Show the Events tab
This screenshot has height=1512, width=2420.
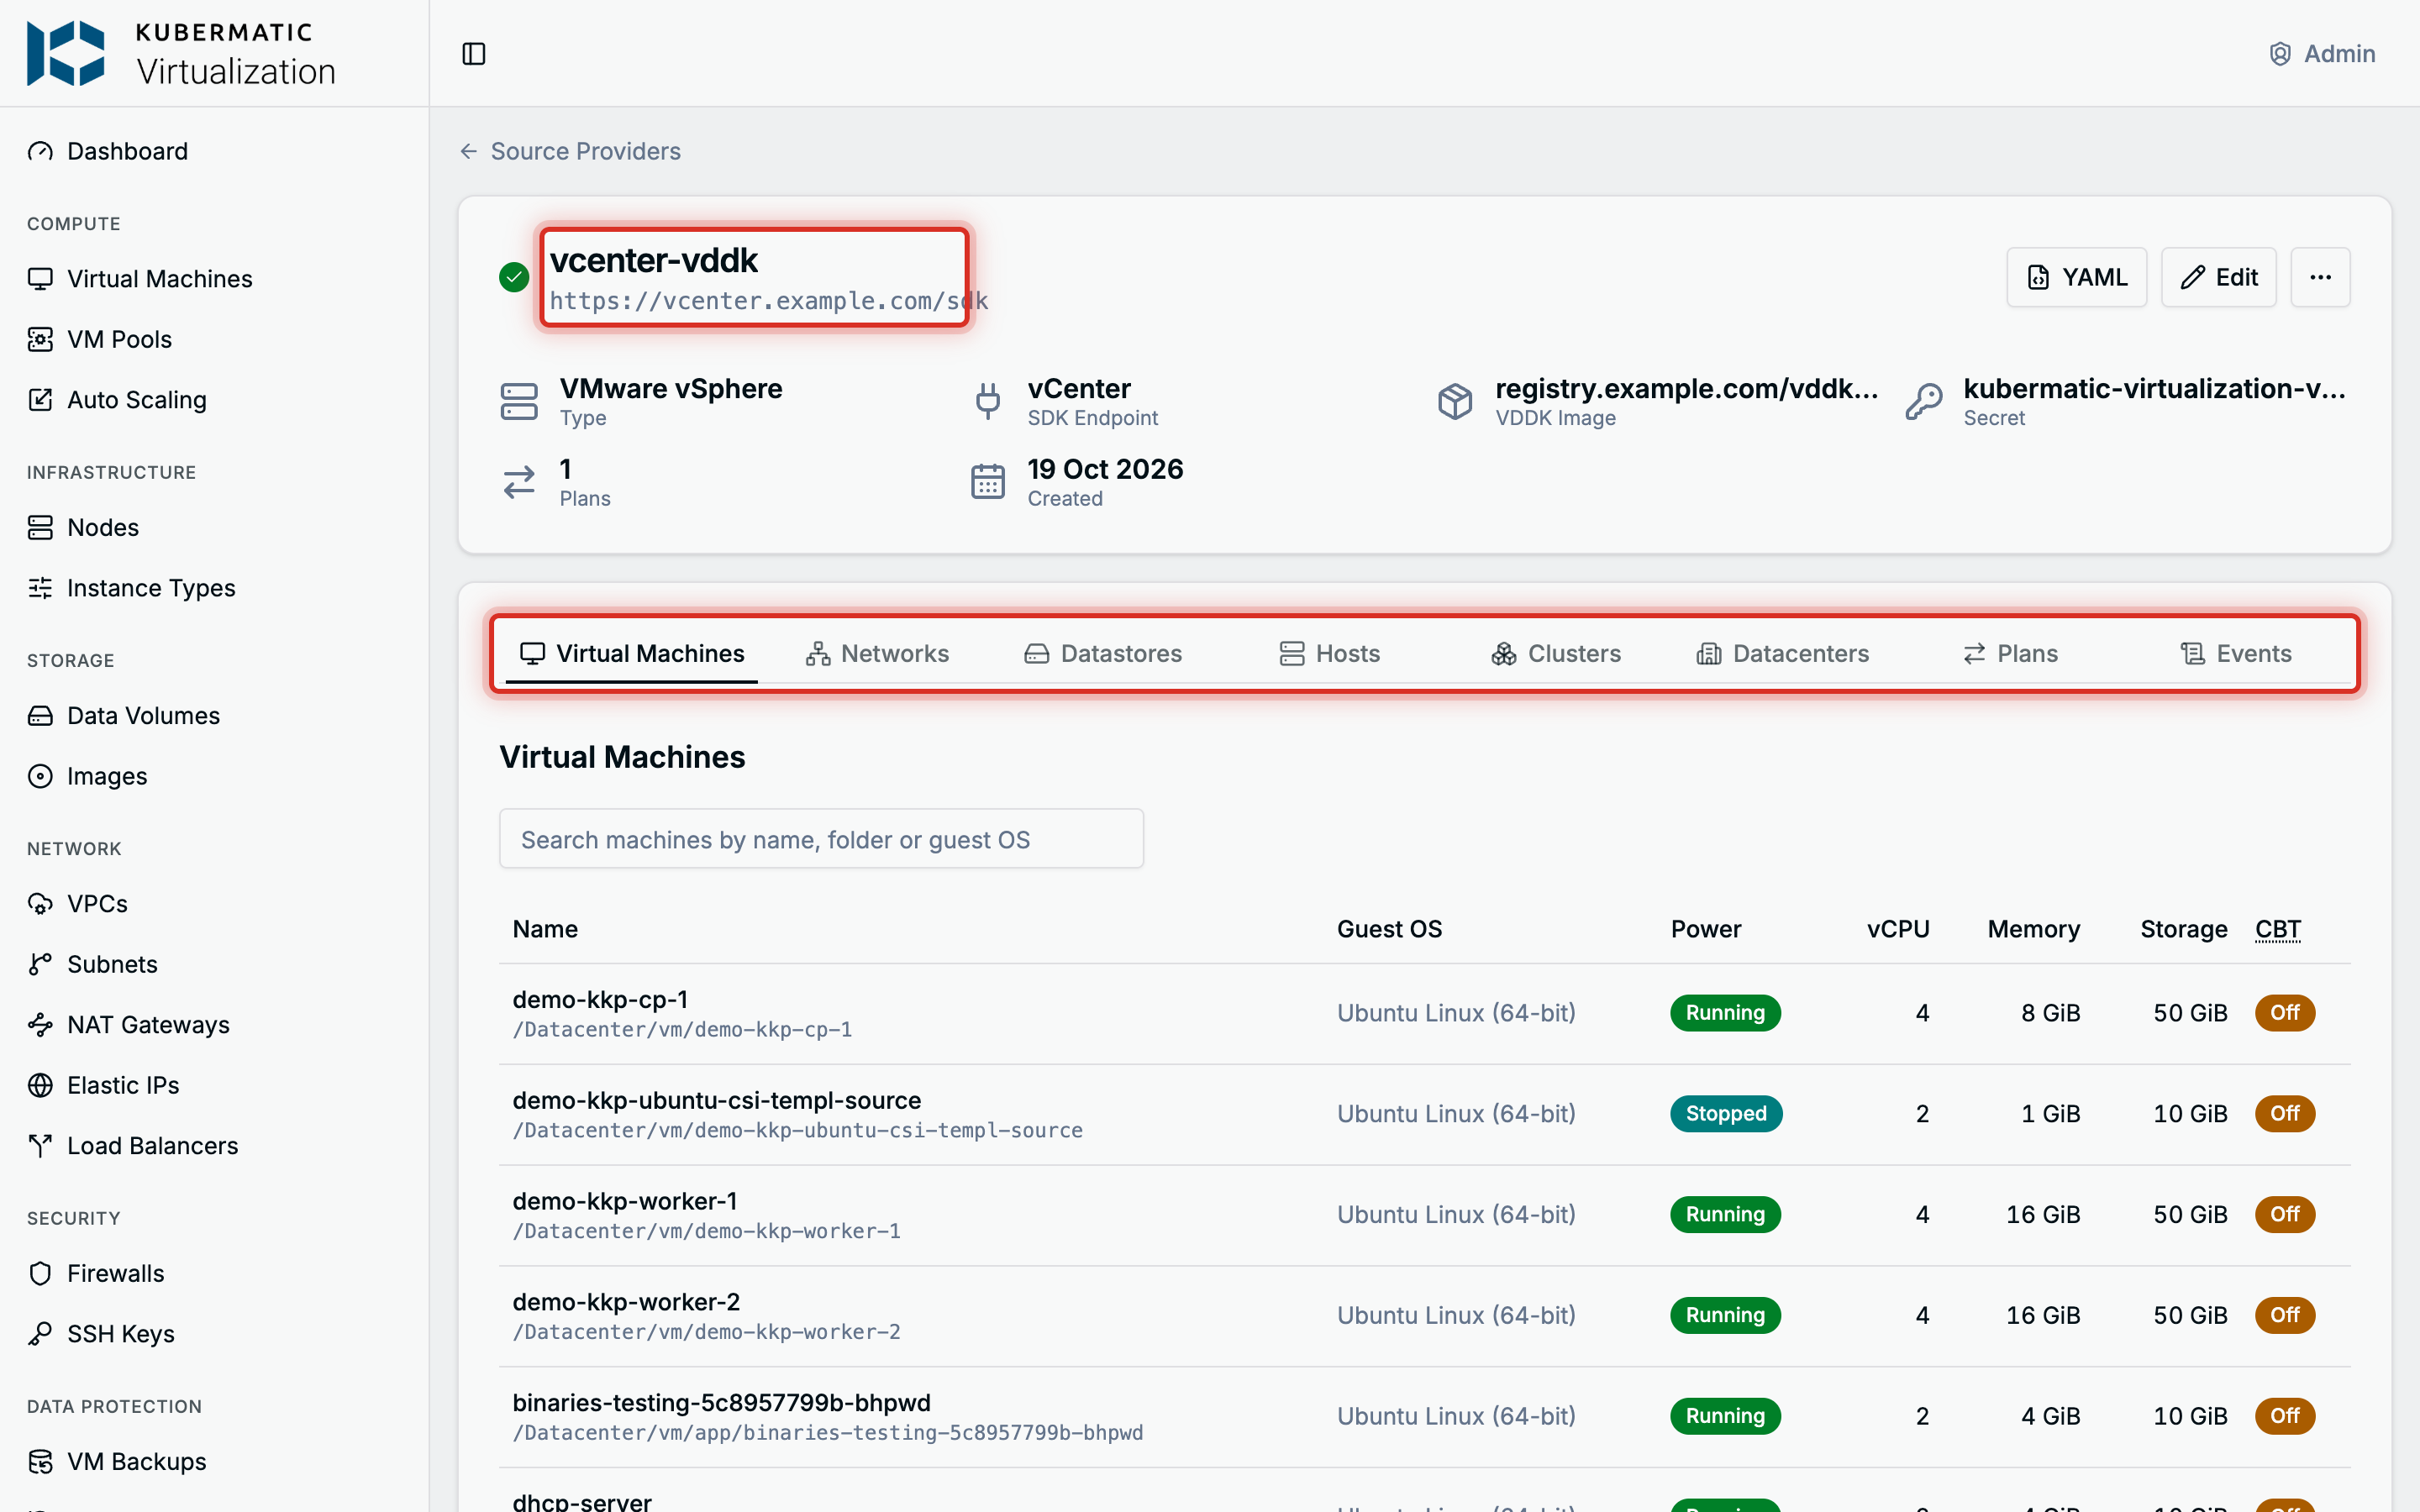pyautogui.click(x=2236, y=654)
